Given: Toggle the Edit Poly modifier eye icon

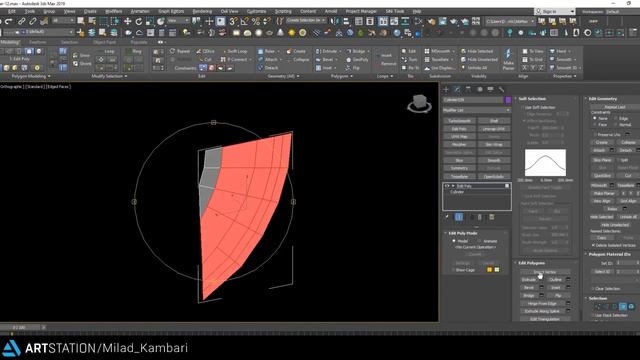Looking at the screenshot, I should 447,186.
